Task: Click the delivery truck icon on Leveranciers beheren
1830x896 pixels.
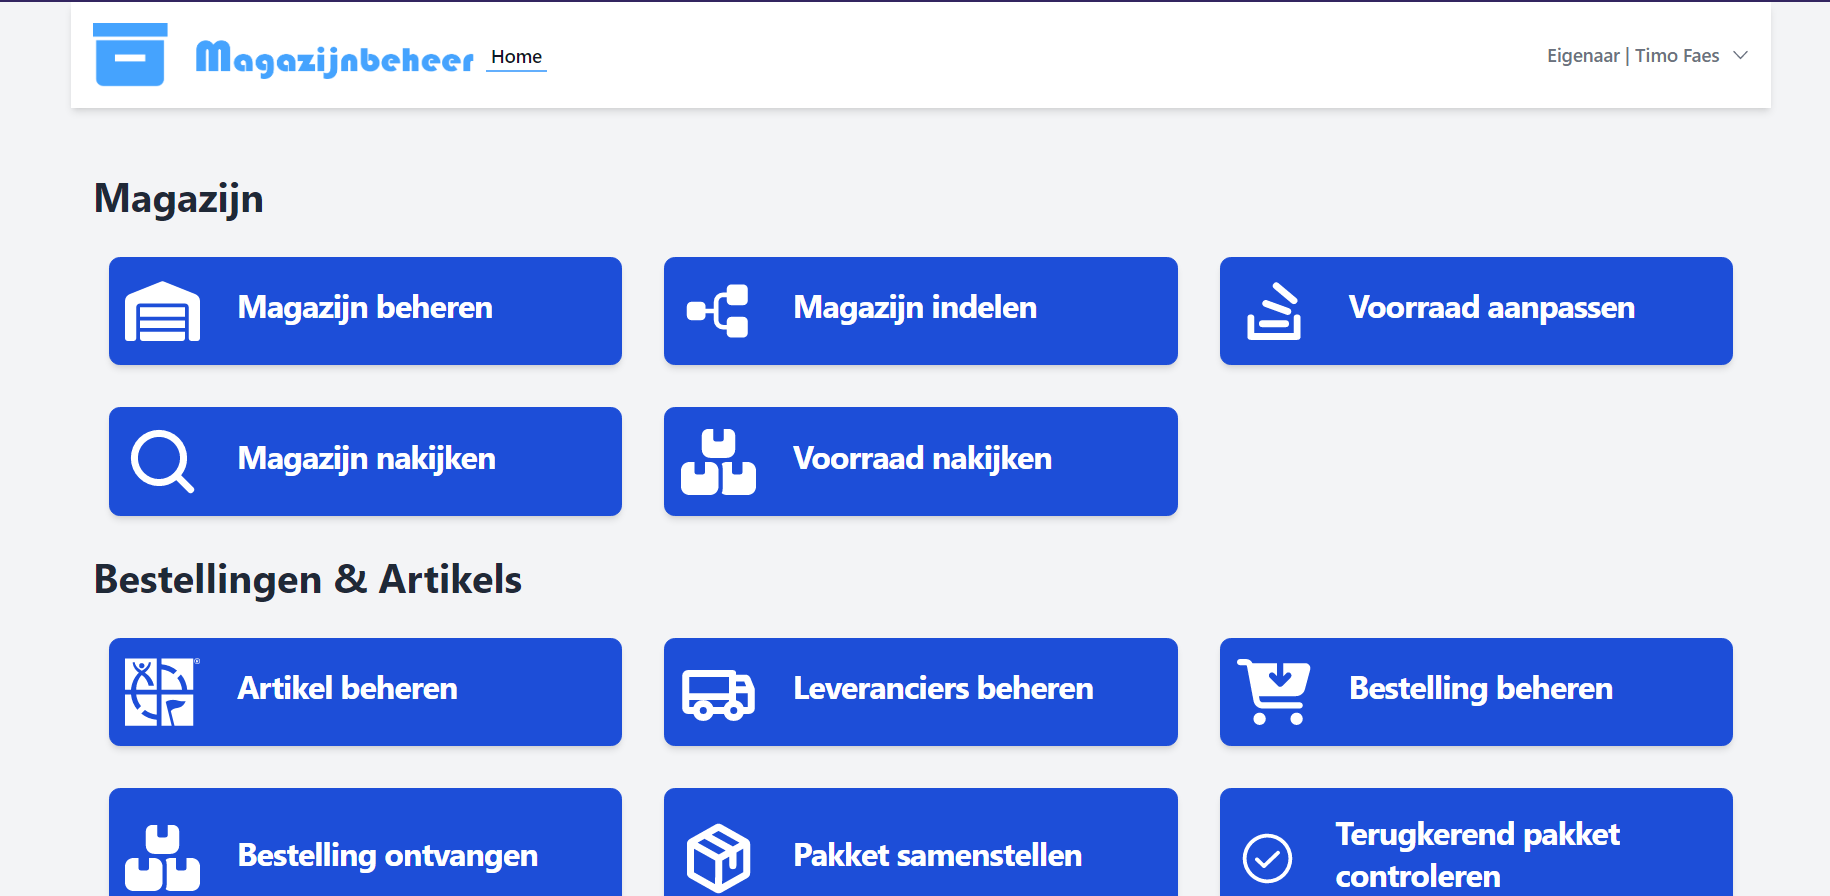Action: click(x=718, y=694)
